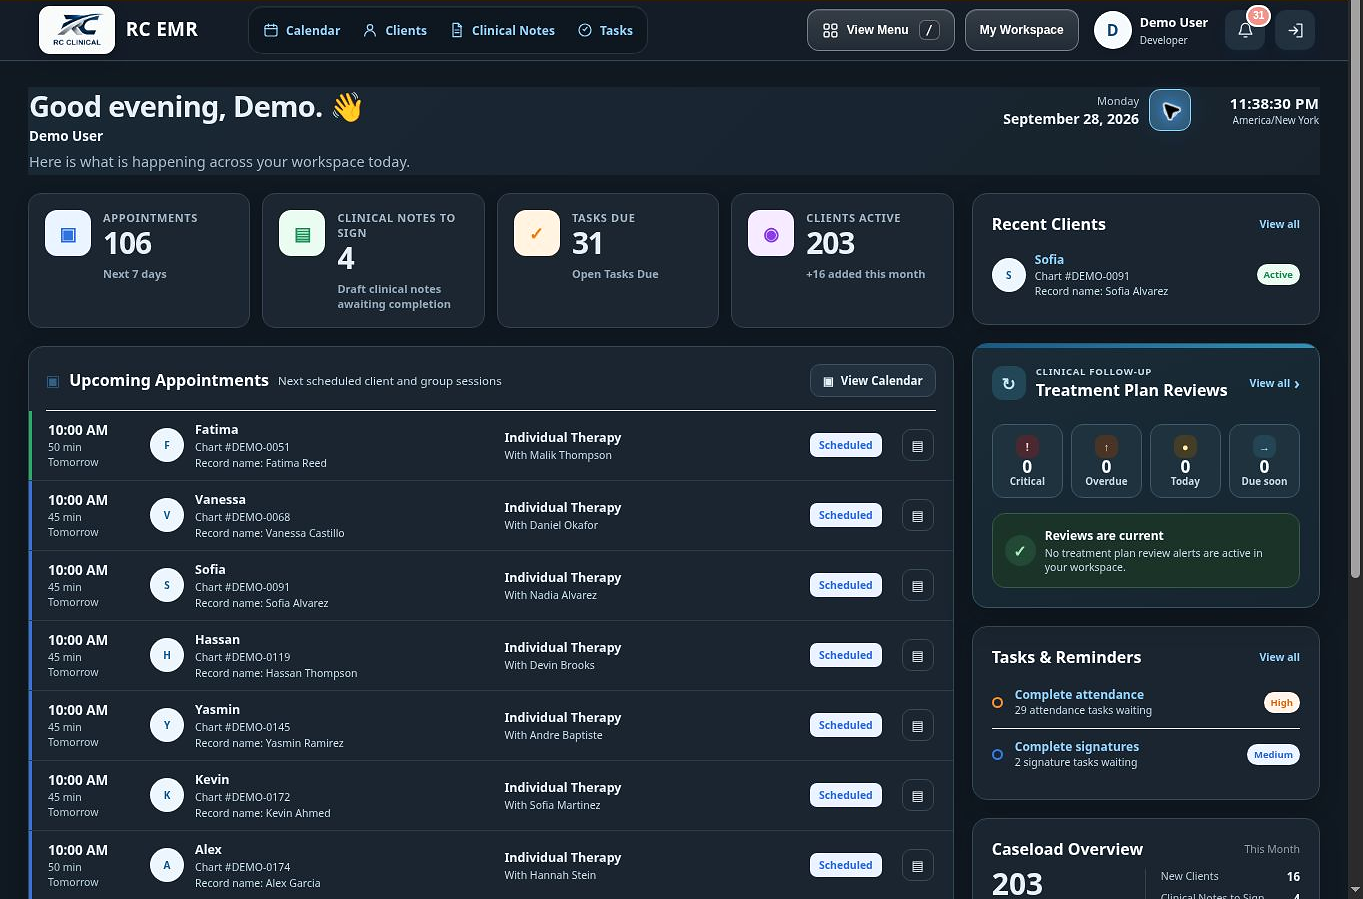This screenshot has width=1363, height=899.
Task: Select the Due soon reviews tile
Action: pyautogui.click(x=1264, y=461)
